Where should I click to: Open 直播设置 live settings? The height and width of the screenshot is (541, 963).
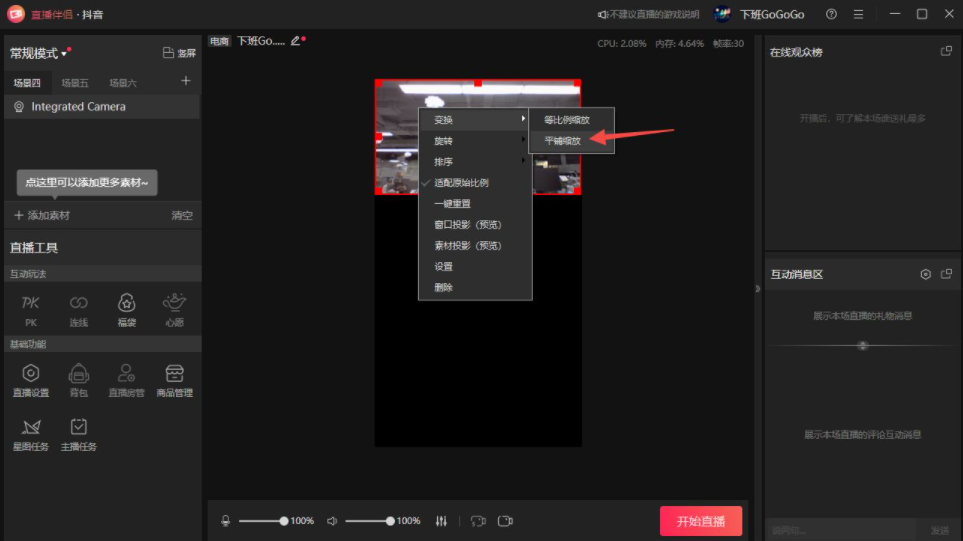point(30,379)
